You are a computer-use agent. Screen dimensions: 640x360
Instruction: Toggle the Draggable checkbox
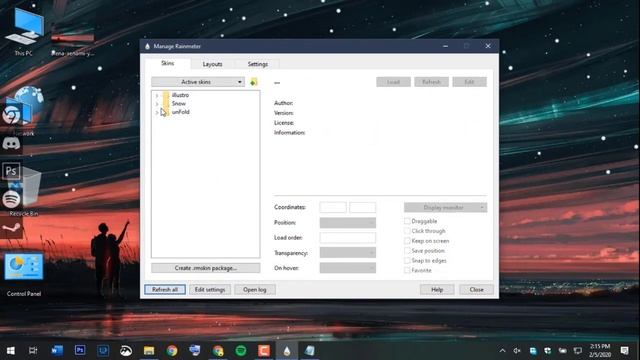click(407, 221)
